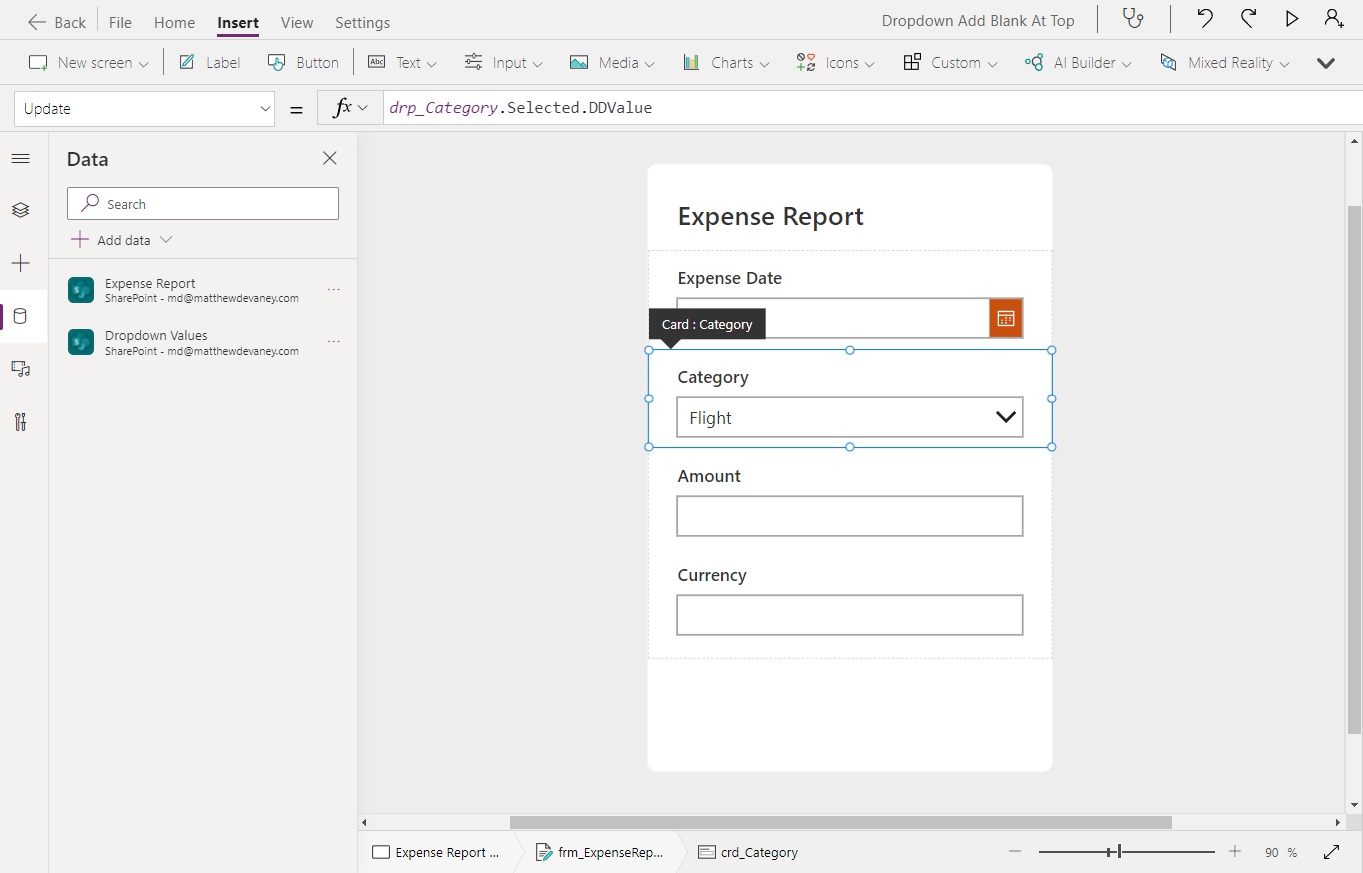Screen dimensions: 1363x873
Task: Expand the ribbon overflow chevron
Action: point(1326,62)
